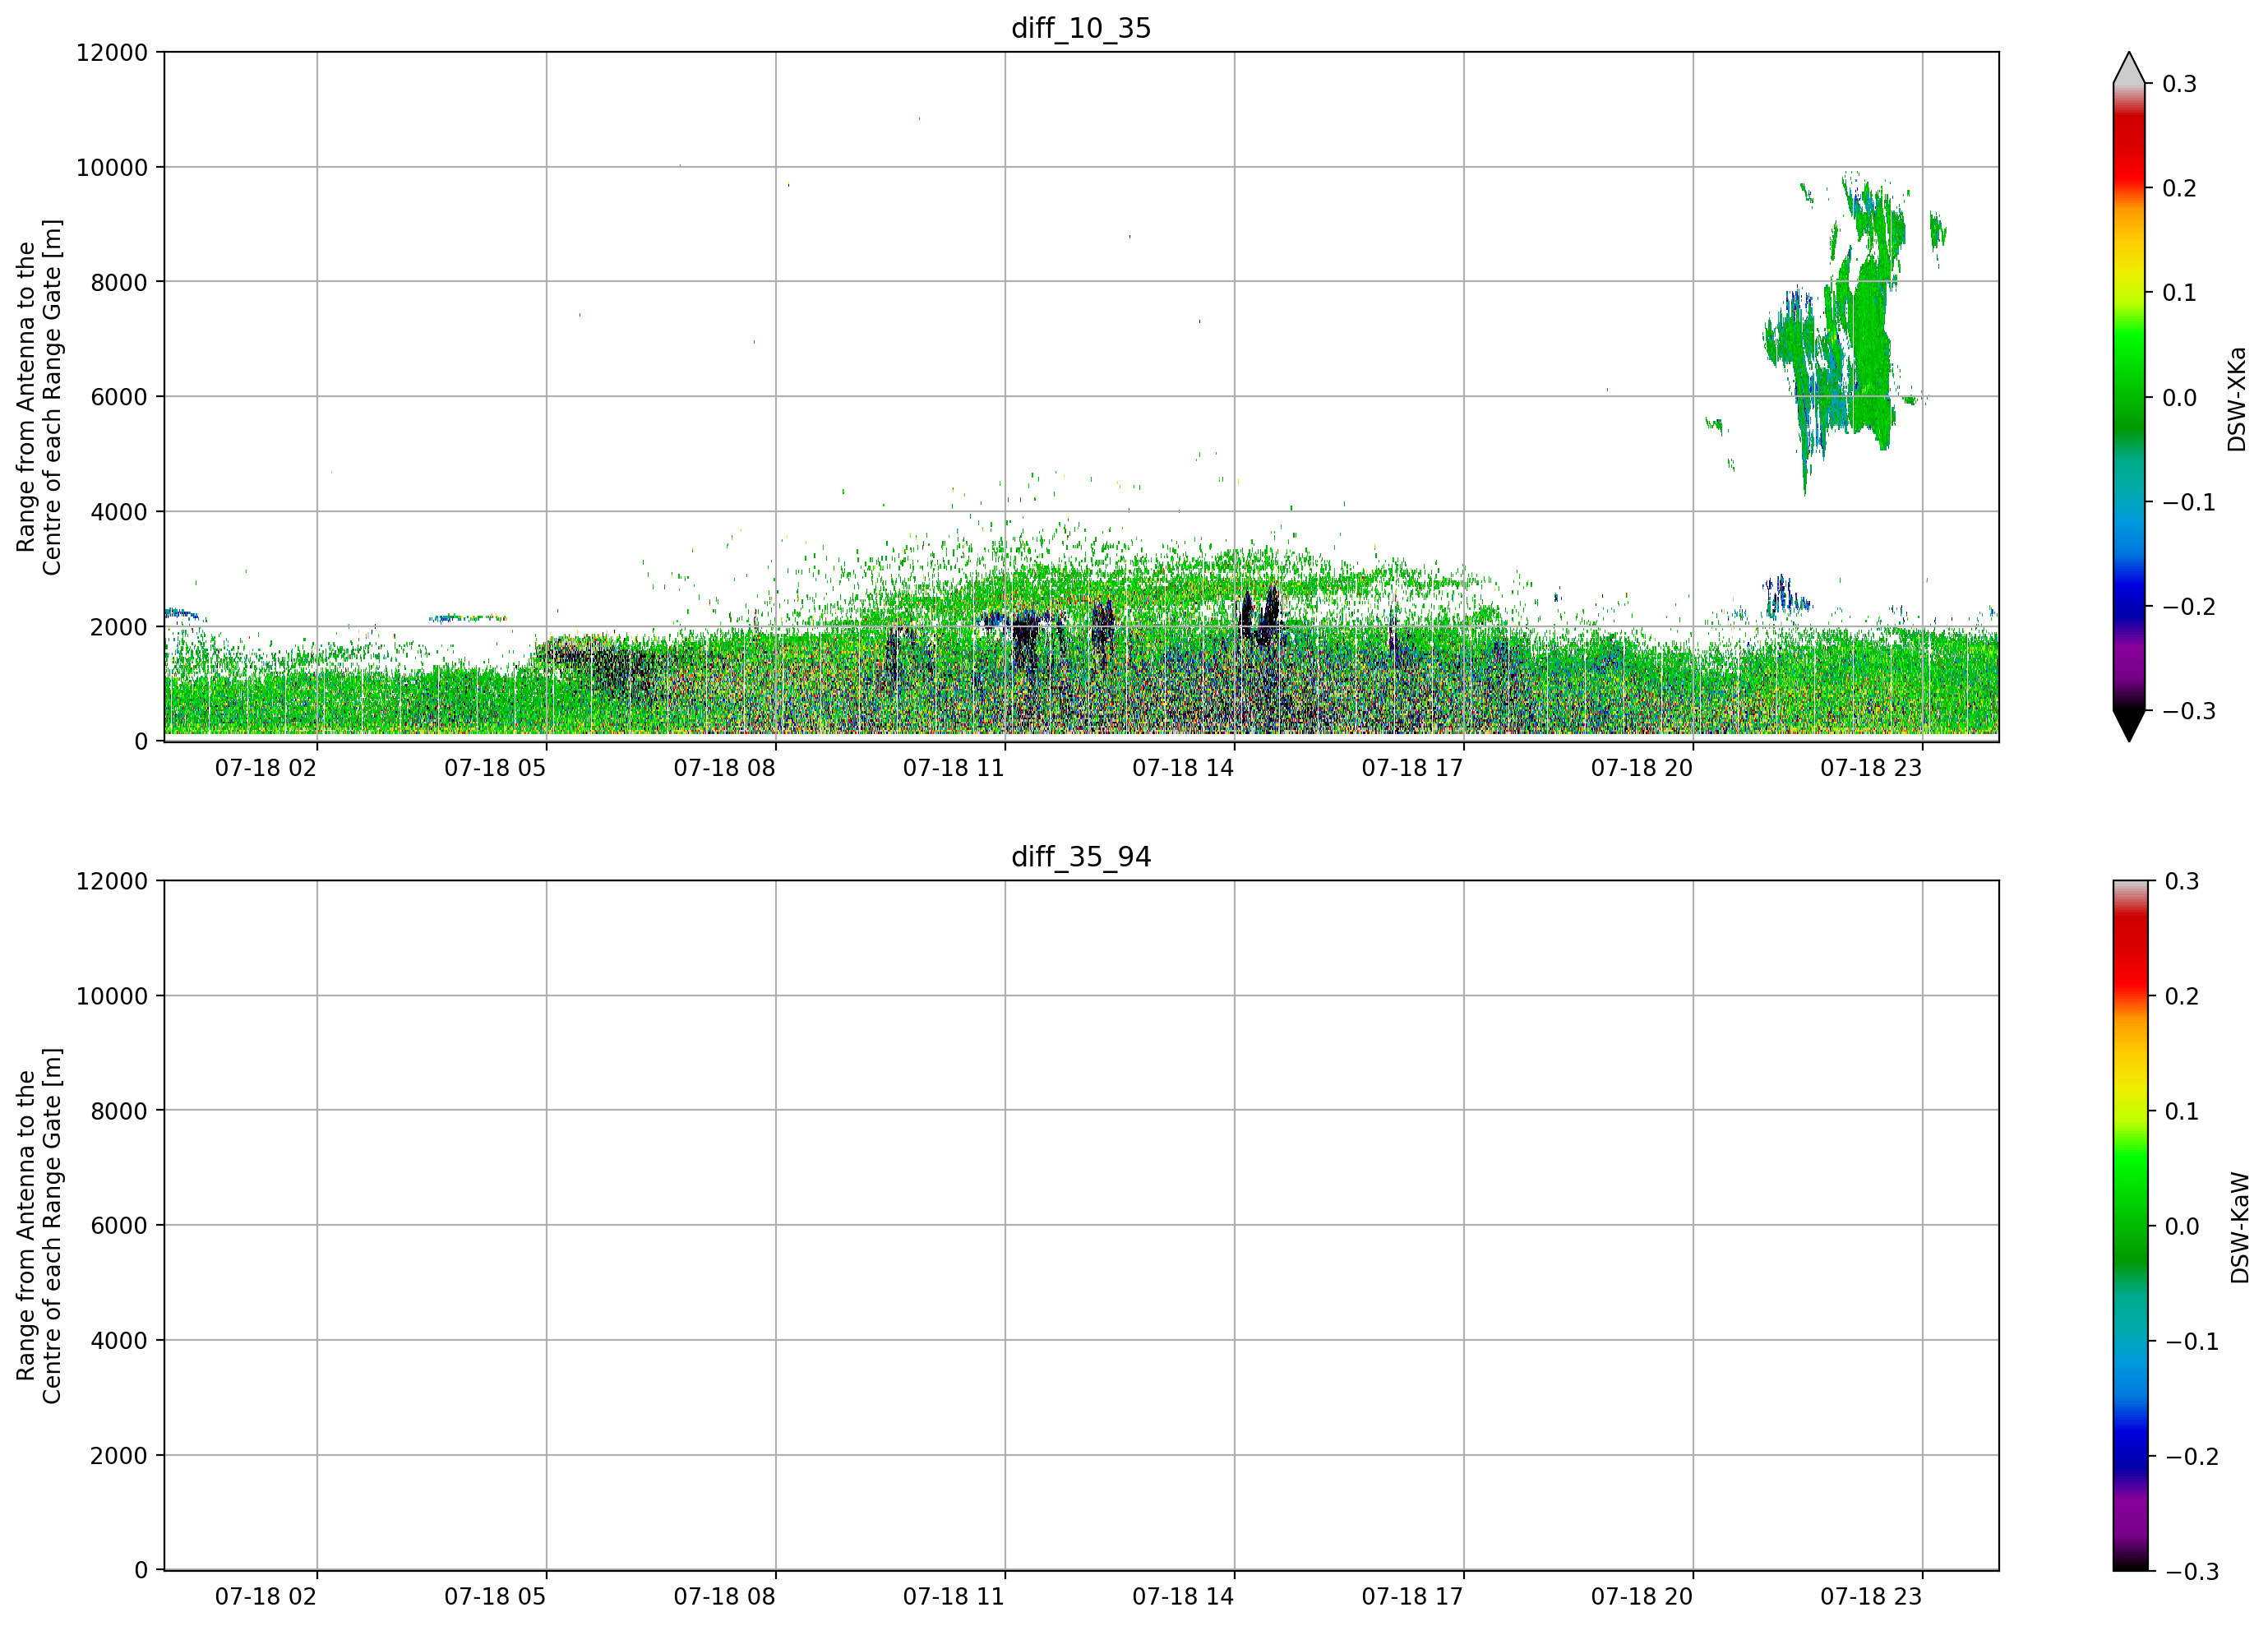Click the 4000 y-tick on diff_10_35 plot

pyautogui.click(x=119, y=512)
